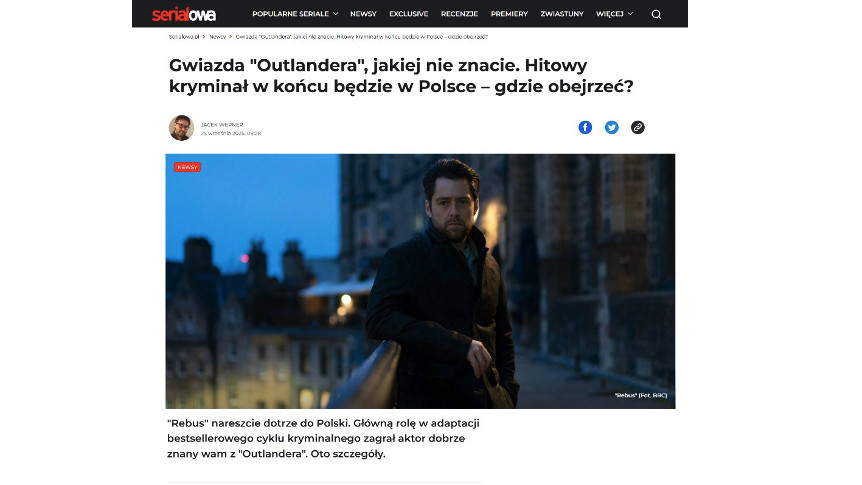Click the article title breadcrumb entry
The width and height of the screenshot is (862, 485).
(x=362, y=37)
